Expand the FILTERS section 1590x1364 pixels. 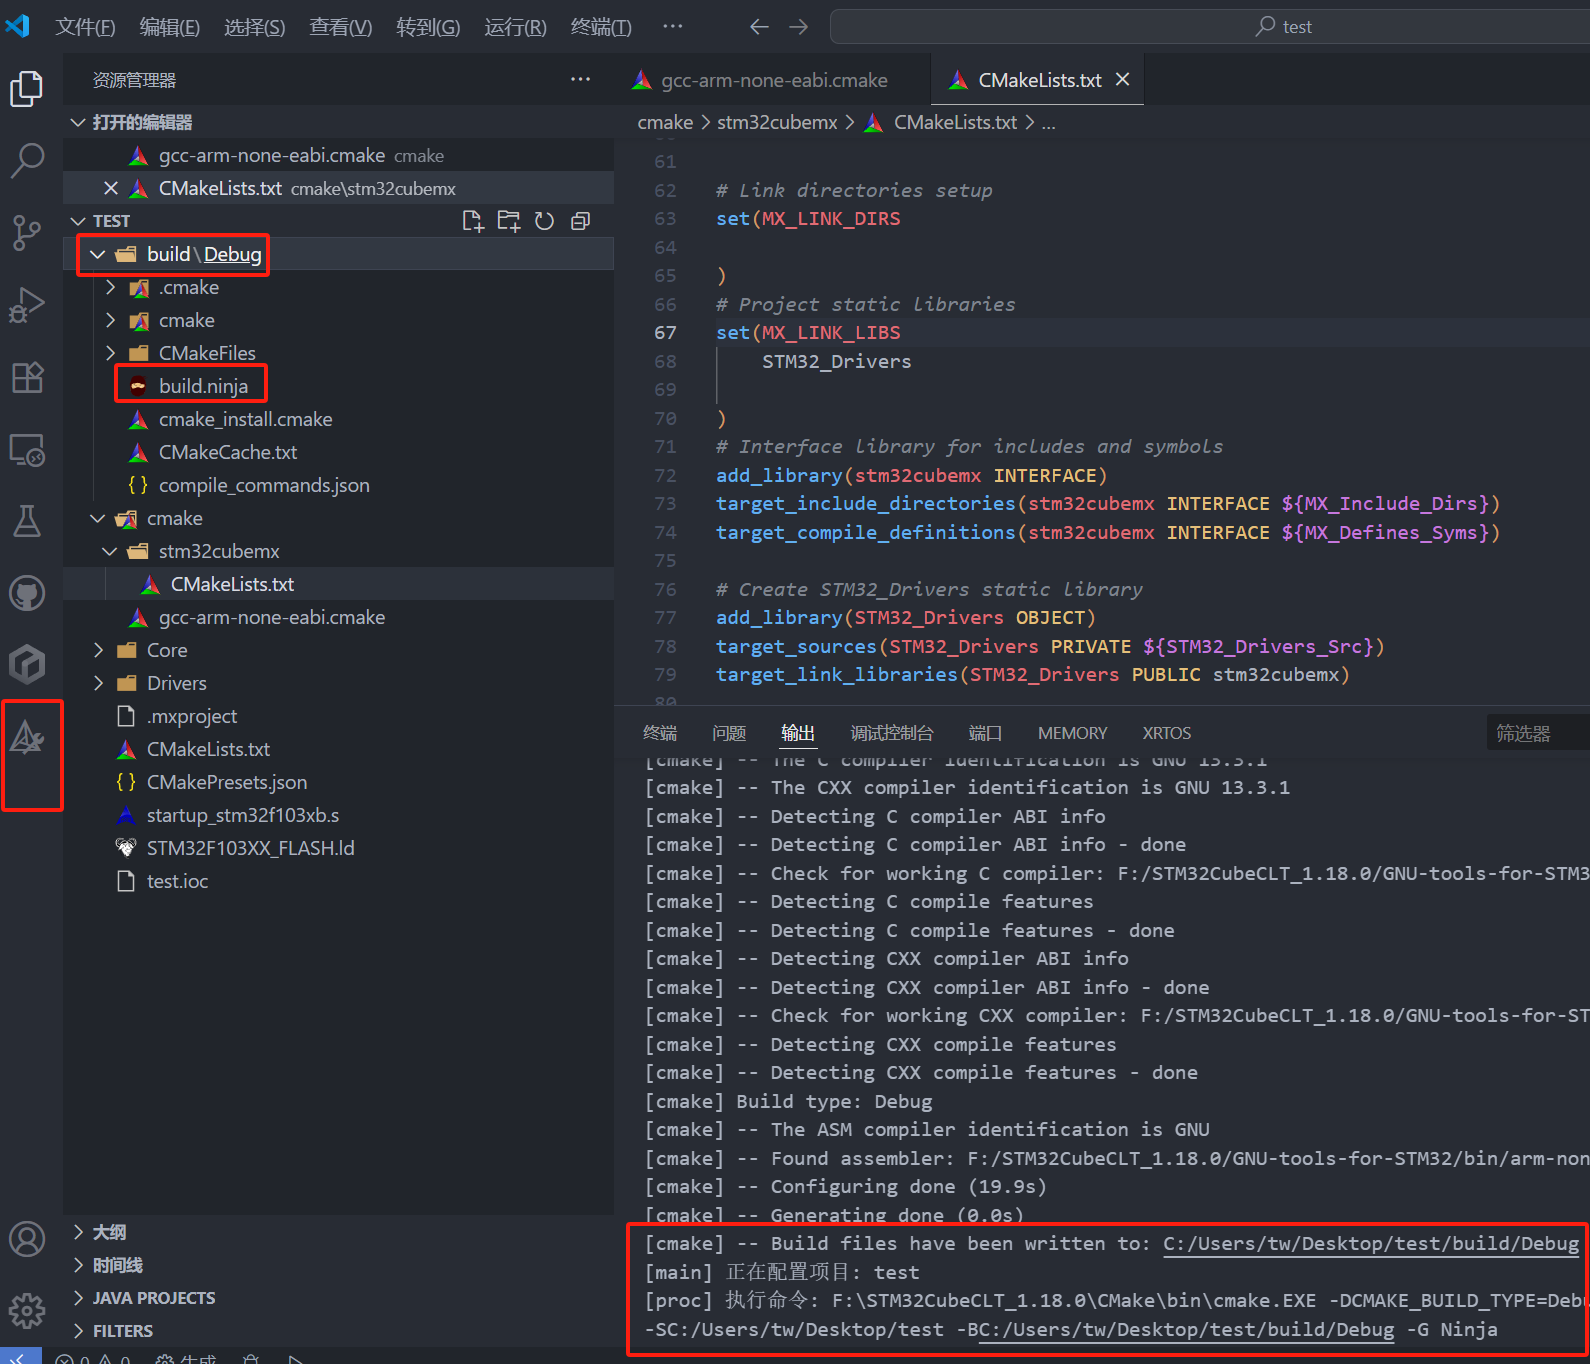click(338, 1331)
